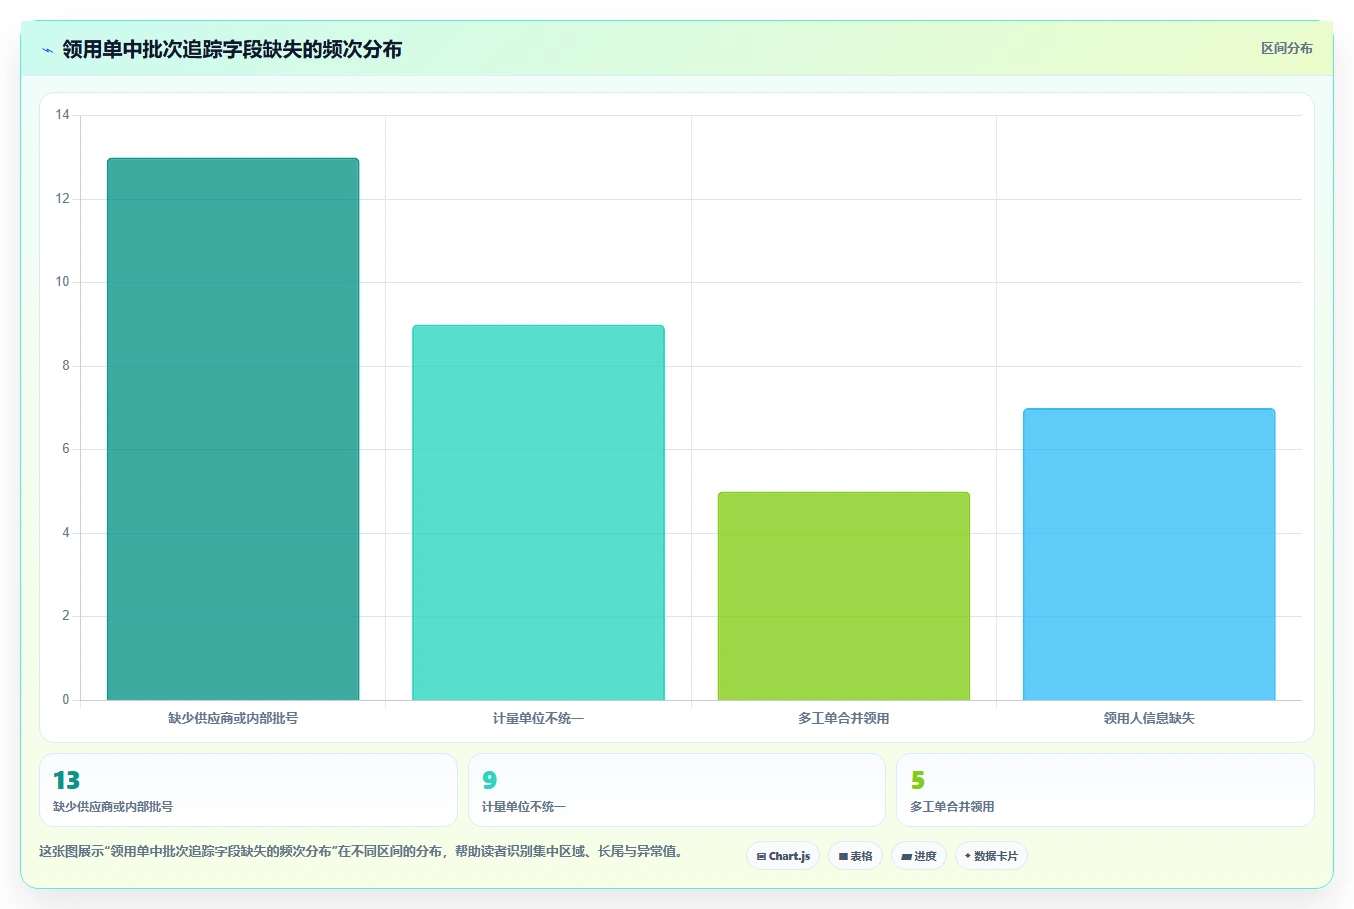The width and height of the screenshot is (1354, 909).
Task: Open the data card showing 13
Action: pos(248,790)
